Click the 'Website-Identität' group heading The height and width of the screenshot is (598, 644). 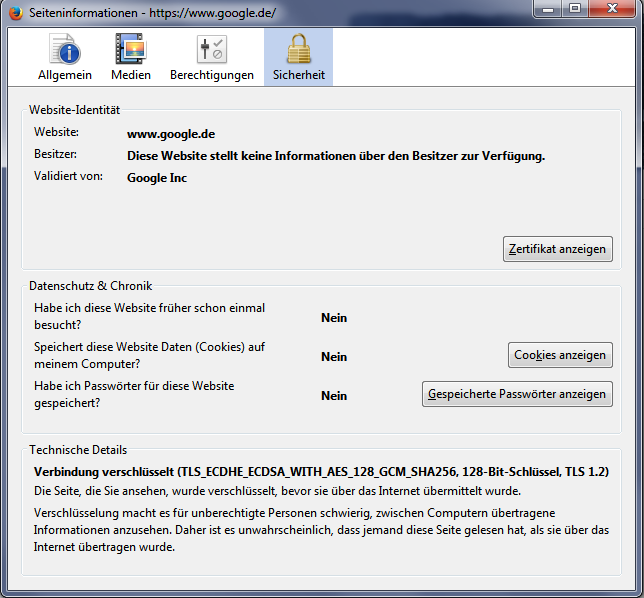(x=74, y=110)
